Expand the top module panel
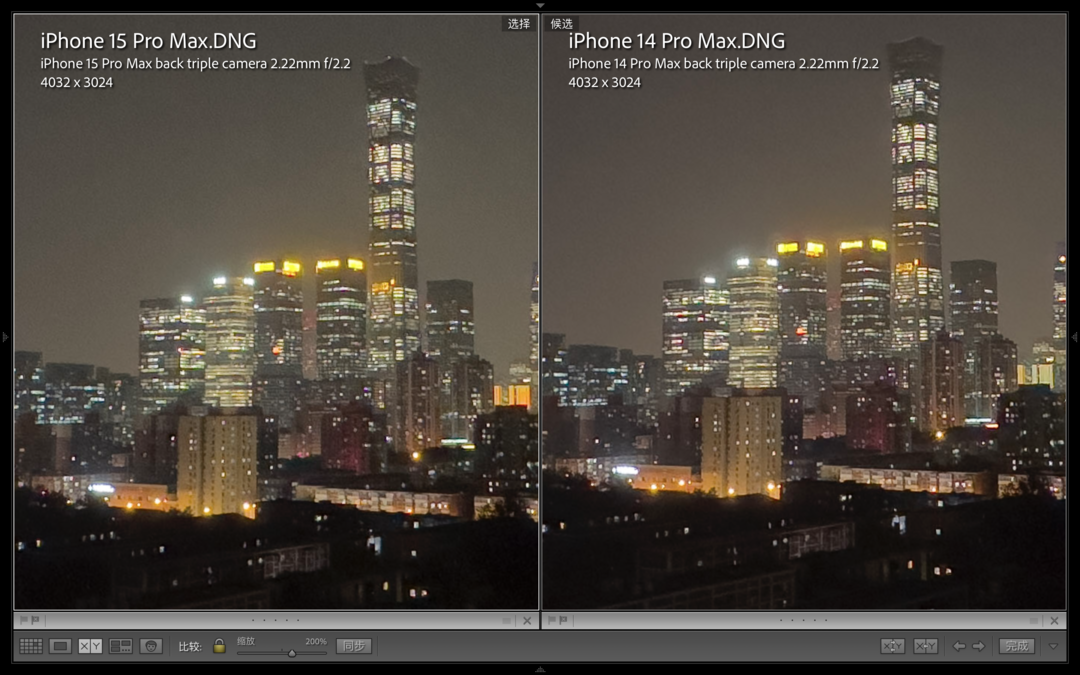The image size is (1080, 675). pos(540,5)
